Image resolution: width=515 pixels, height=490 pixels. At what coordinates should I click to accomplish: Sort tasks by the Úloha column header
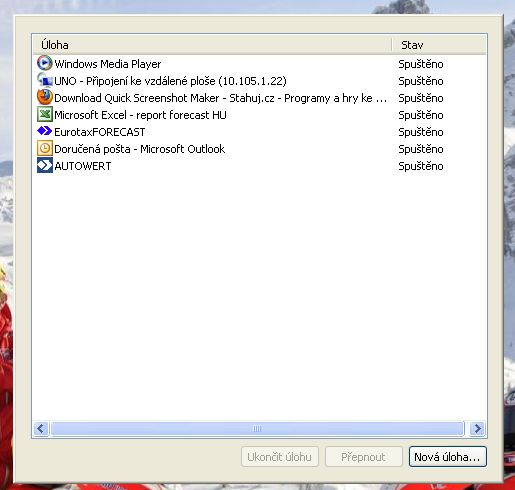point(212,45)
